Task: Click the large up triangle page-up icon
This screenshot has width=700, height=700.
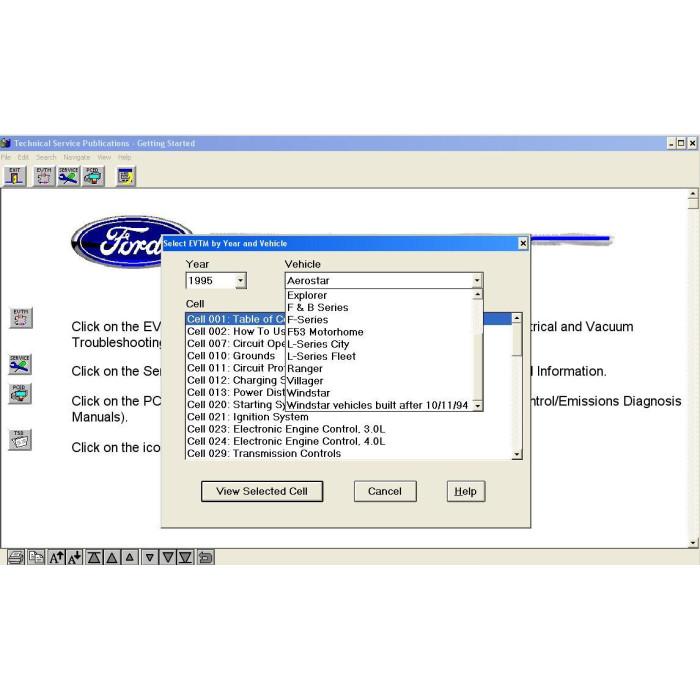Action: tap(112, 557)
